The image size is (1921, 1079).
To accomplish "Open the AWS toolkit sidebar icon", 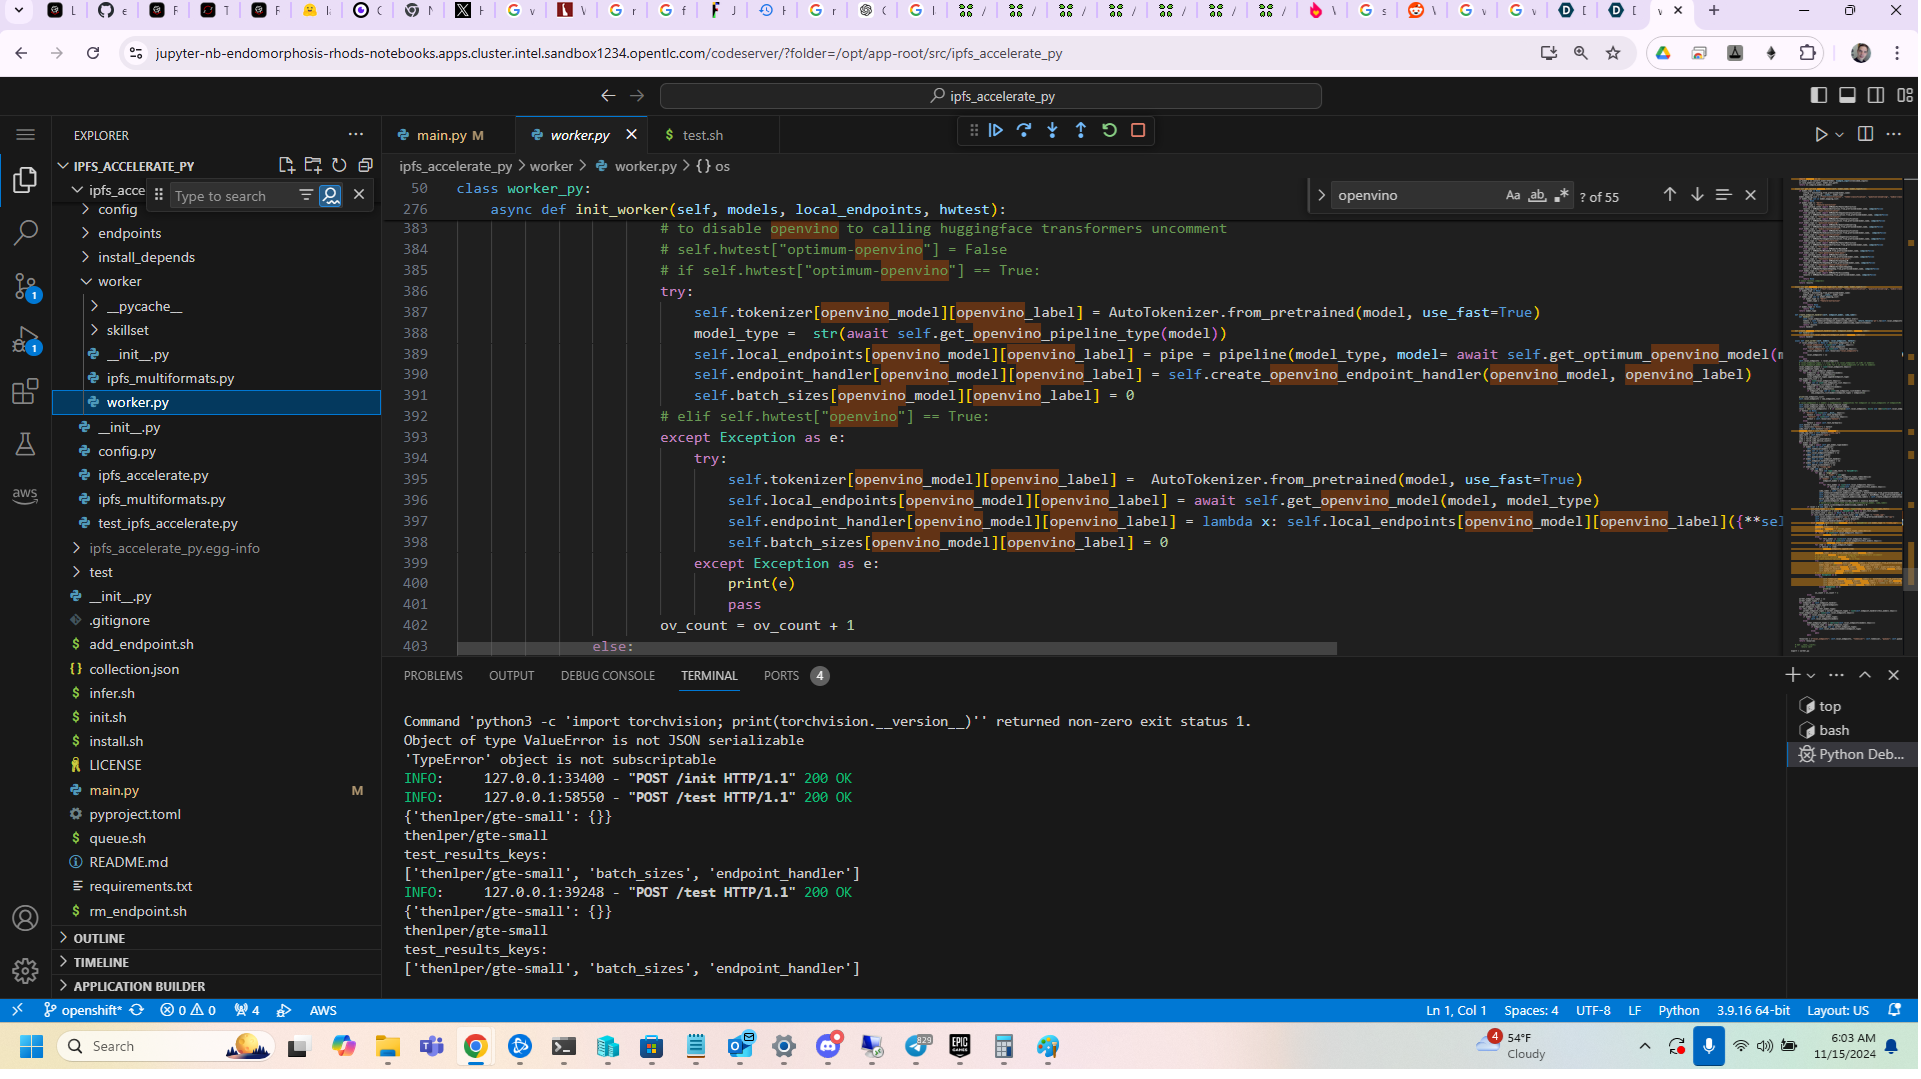I will coord(26,496).
